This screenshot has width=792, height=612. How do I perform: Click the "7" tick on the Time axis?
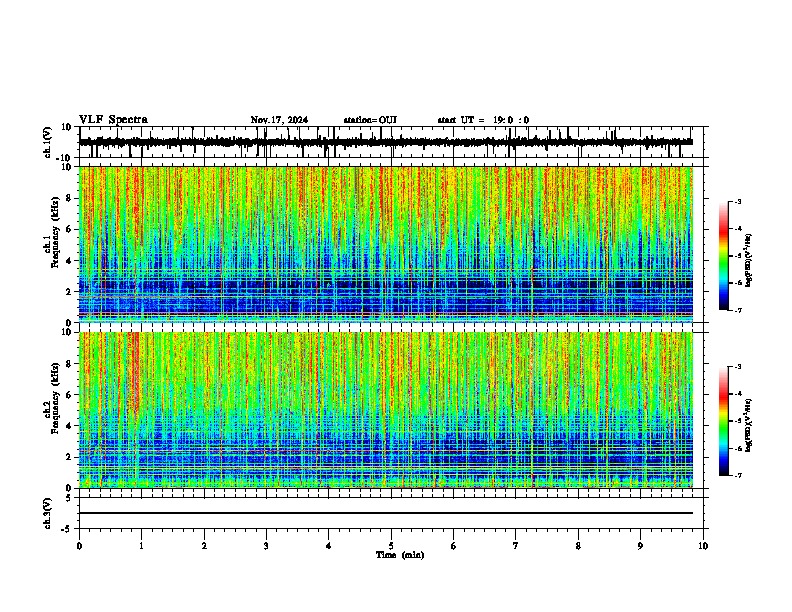(516, 546)
